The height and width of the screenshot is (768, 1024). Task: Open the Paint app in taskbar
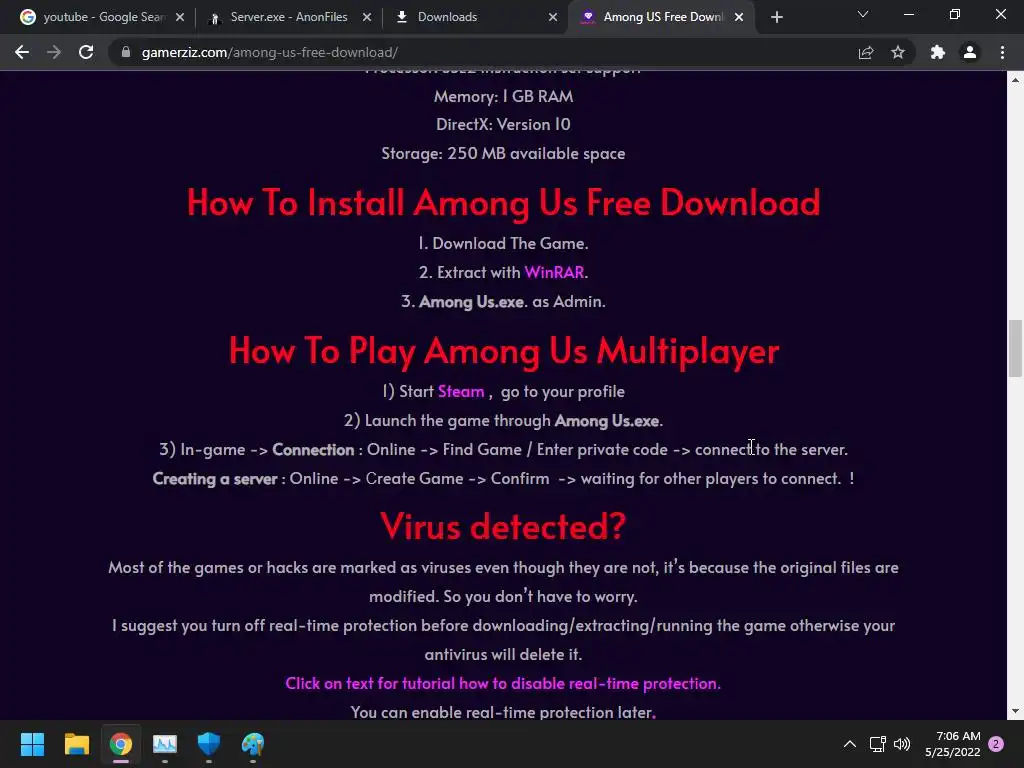click(x=253, y=744)
